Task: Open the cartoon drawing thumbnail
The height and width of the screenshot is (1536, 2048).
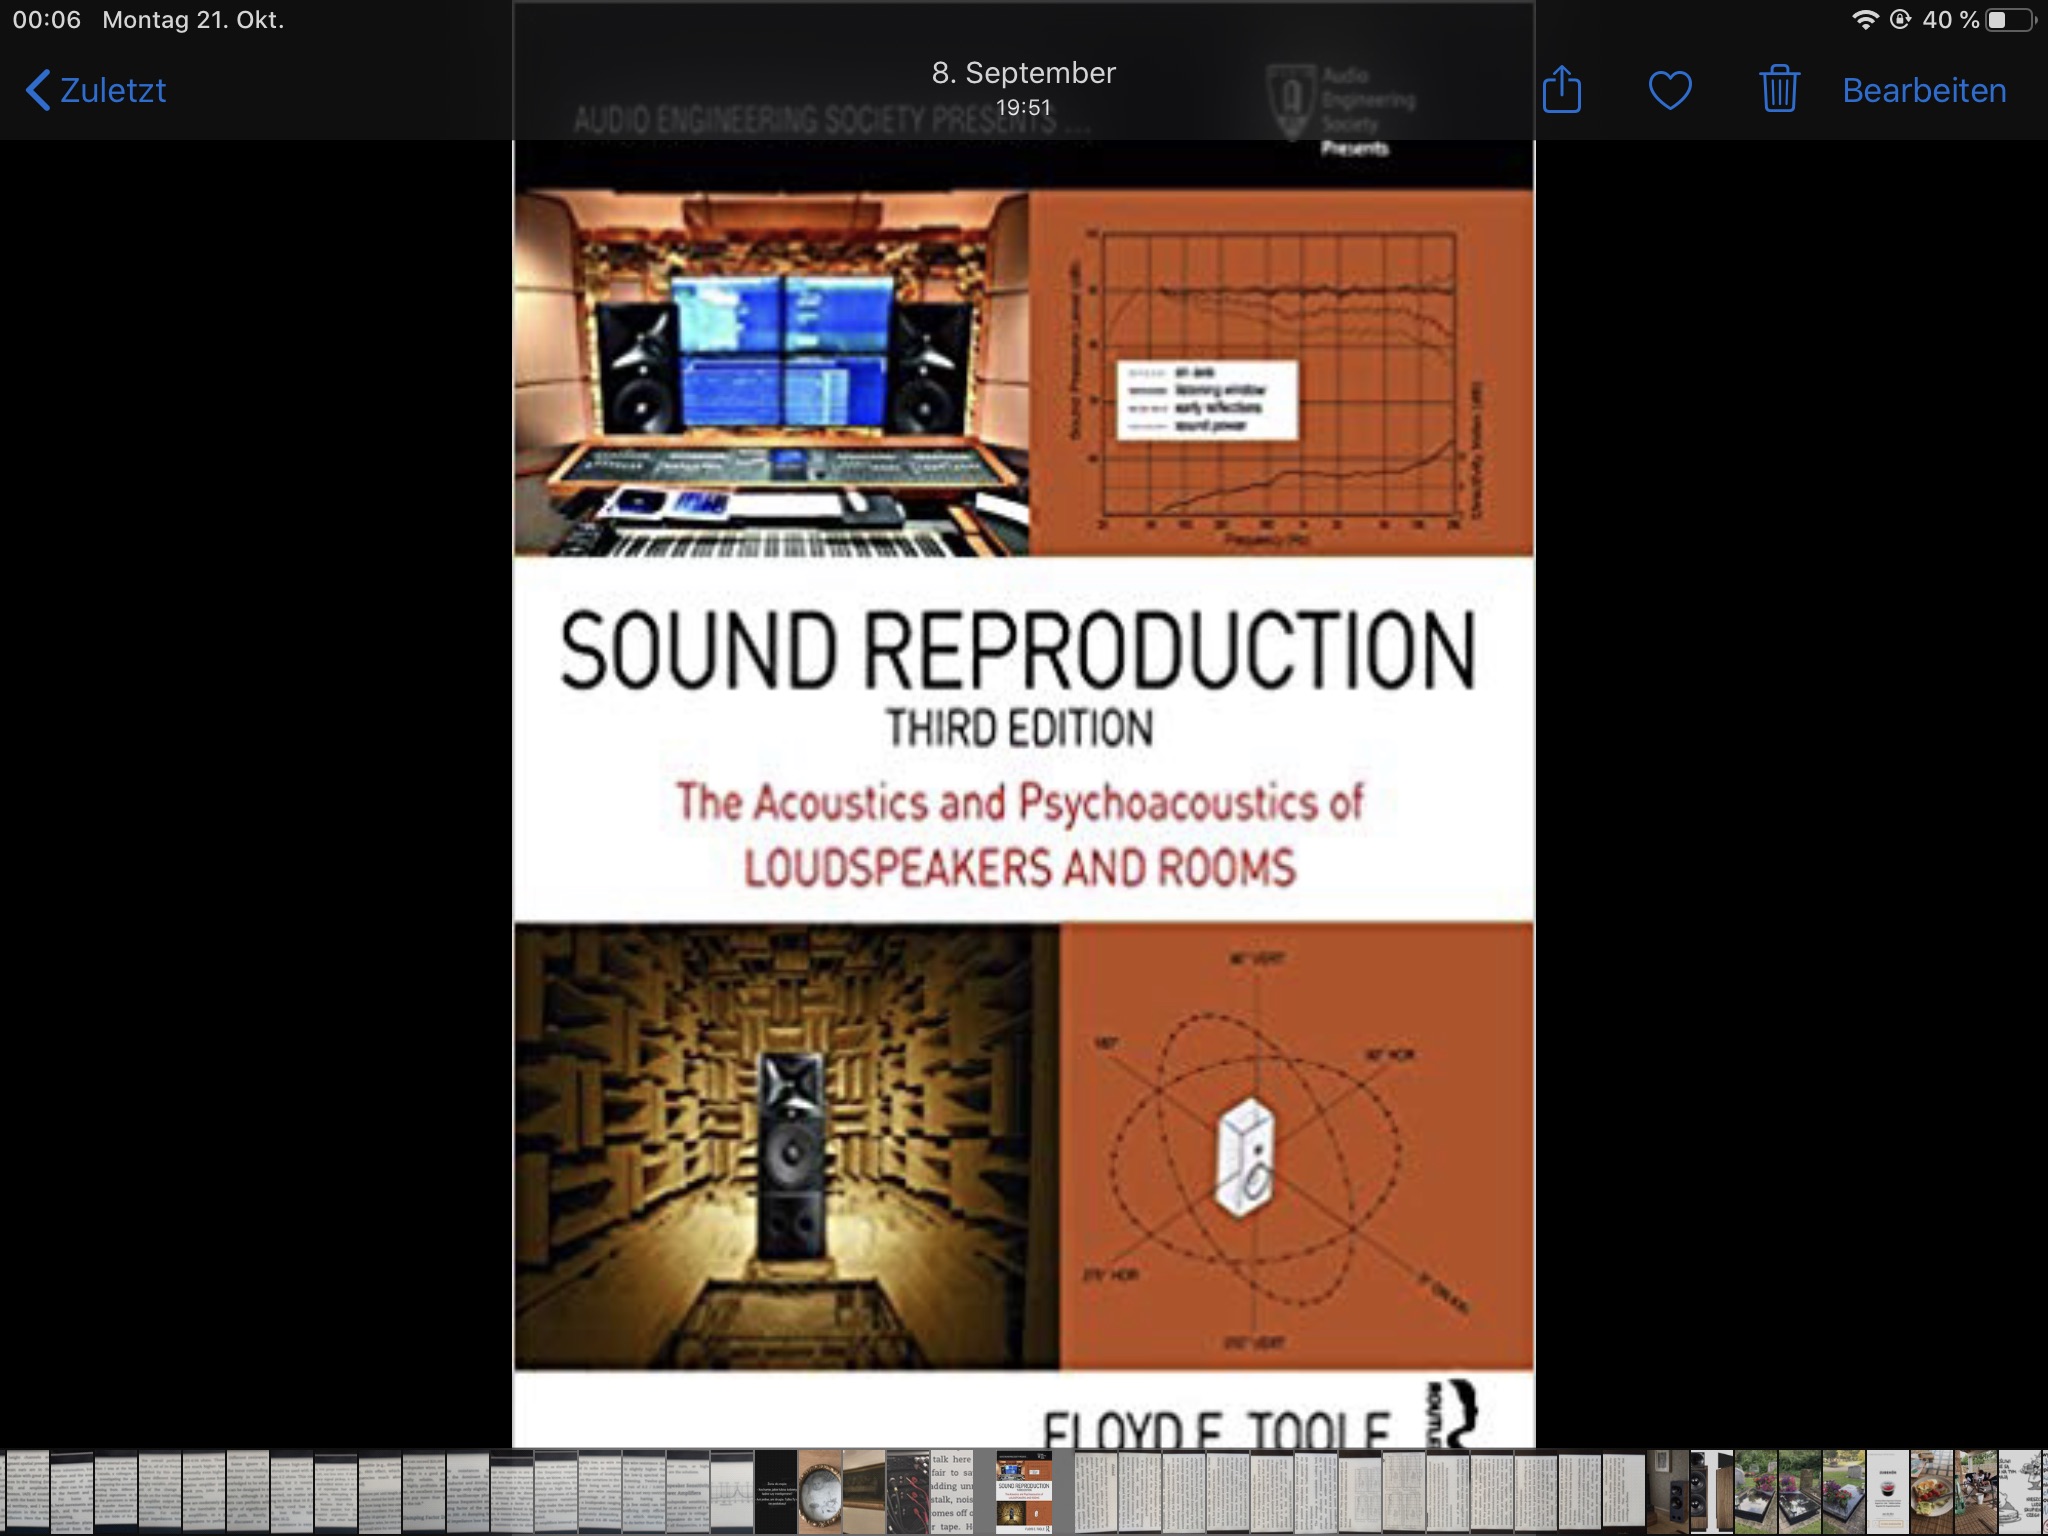Action: click(x=2020, y=1491)
